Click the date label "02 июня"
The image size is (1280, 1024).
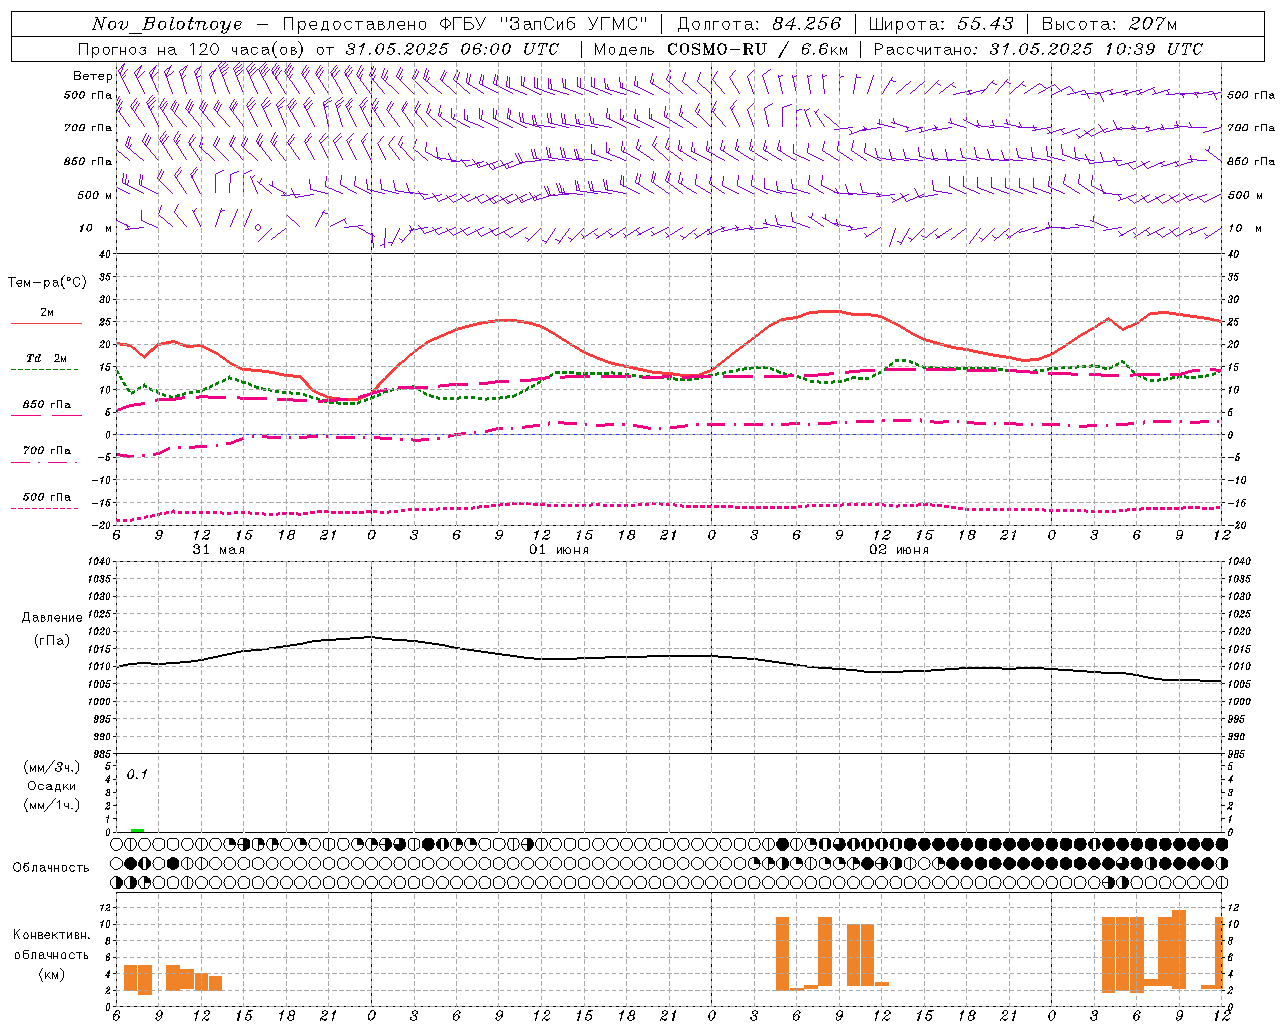click(899, 550)
